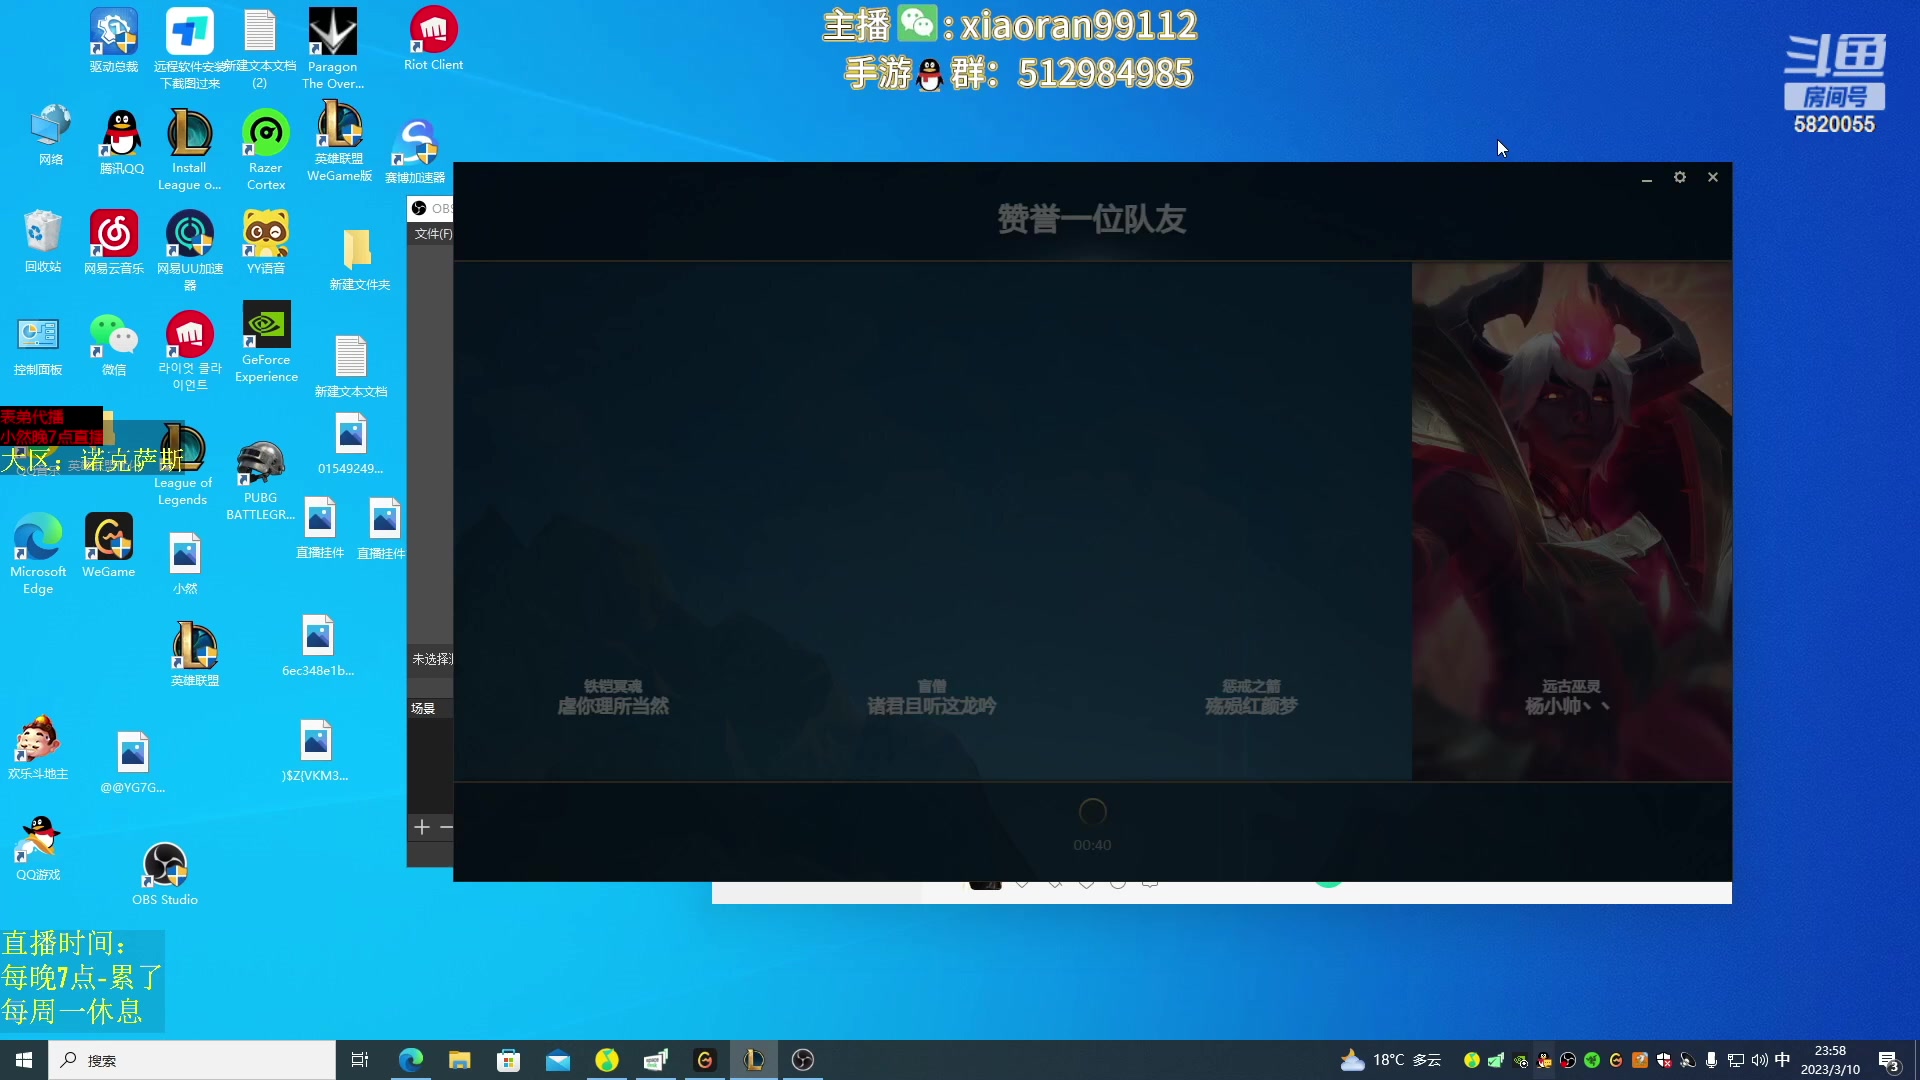This screenshot has height=1080, width=1920.
Task: Open the 新建文本文档 text file beside GeForce
Action: 351,366
